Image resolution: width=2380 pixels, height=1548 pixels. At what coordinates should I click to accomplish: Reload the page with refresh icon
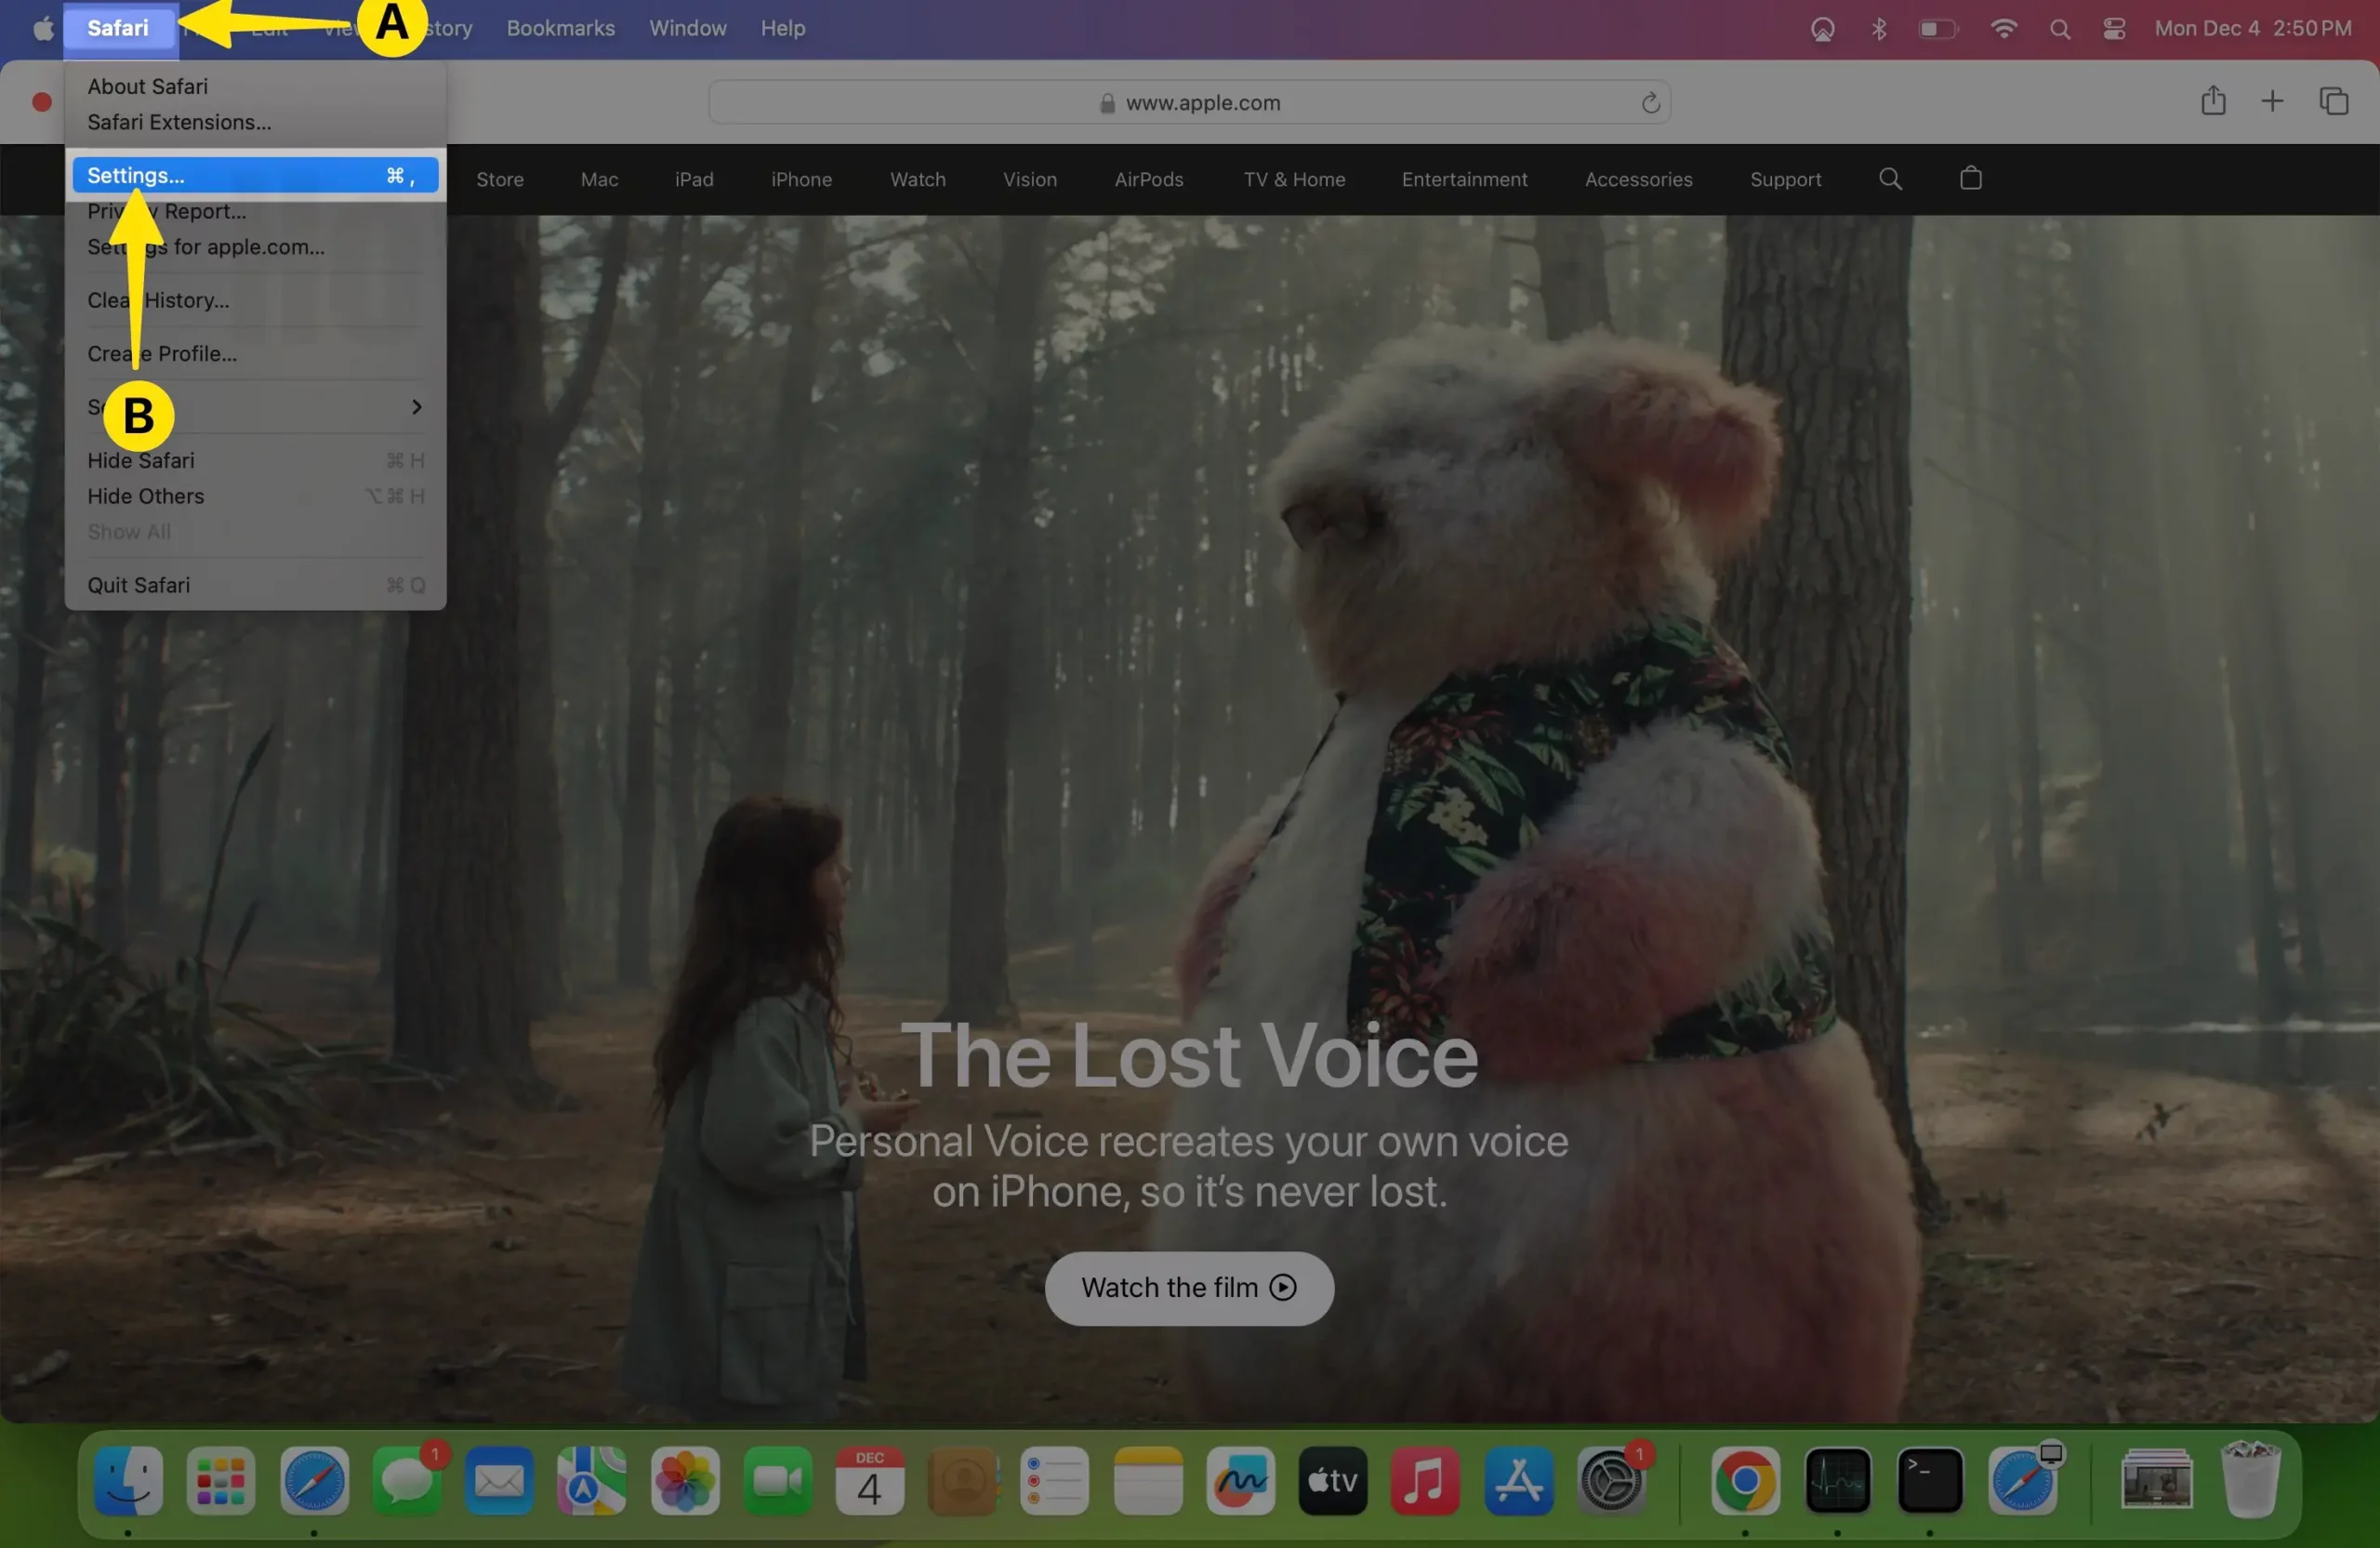[1650, 102]
